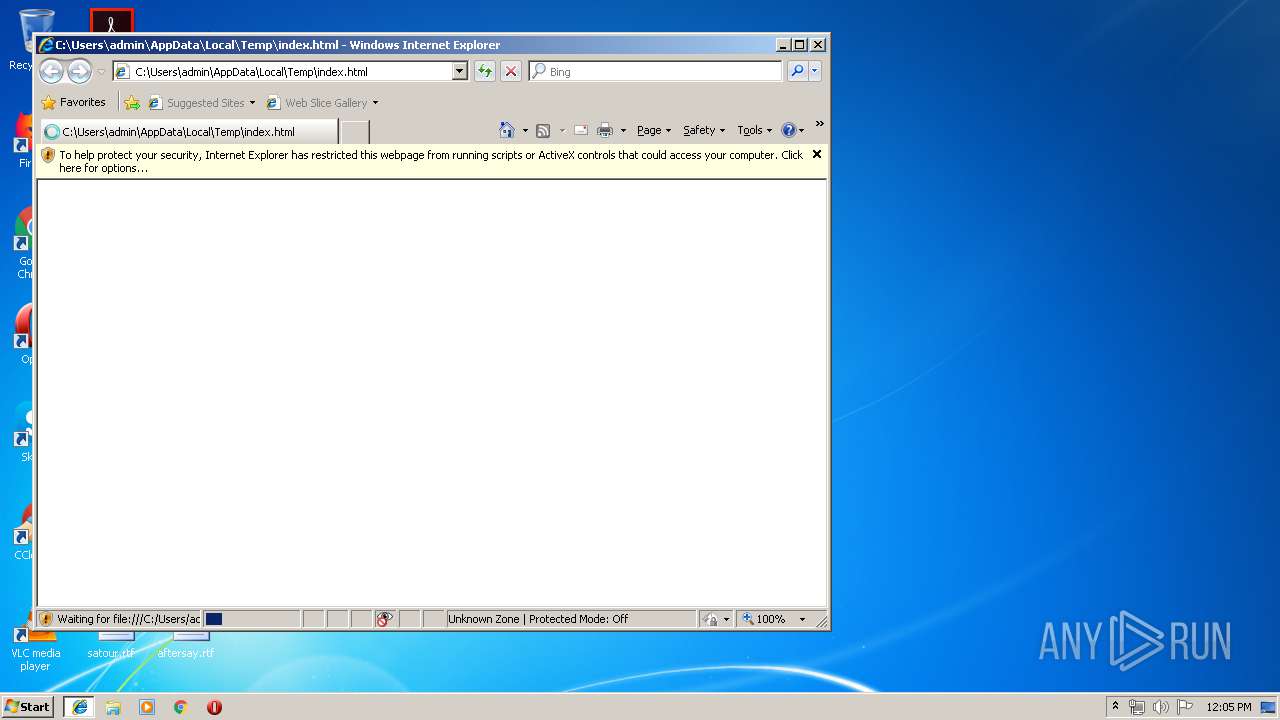Click the 12:05 PM taskbar clock

click(1229, 707)
